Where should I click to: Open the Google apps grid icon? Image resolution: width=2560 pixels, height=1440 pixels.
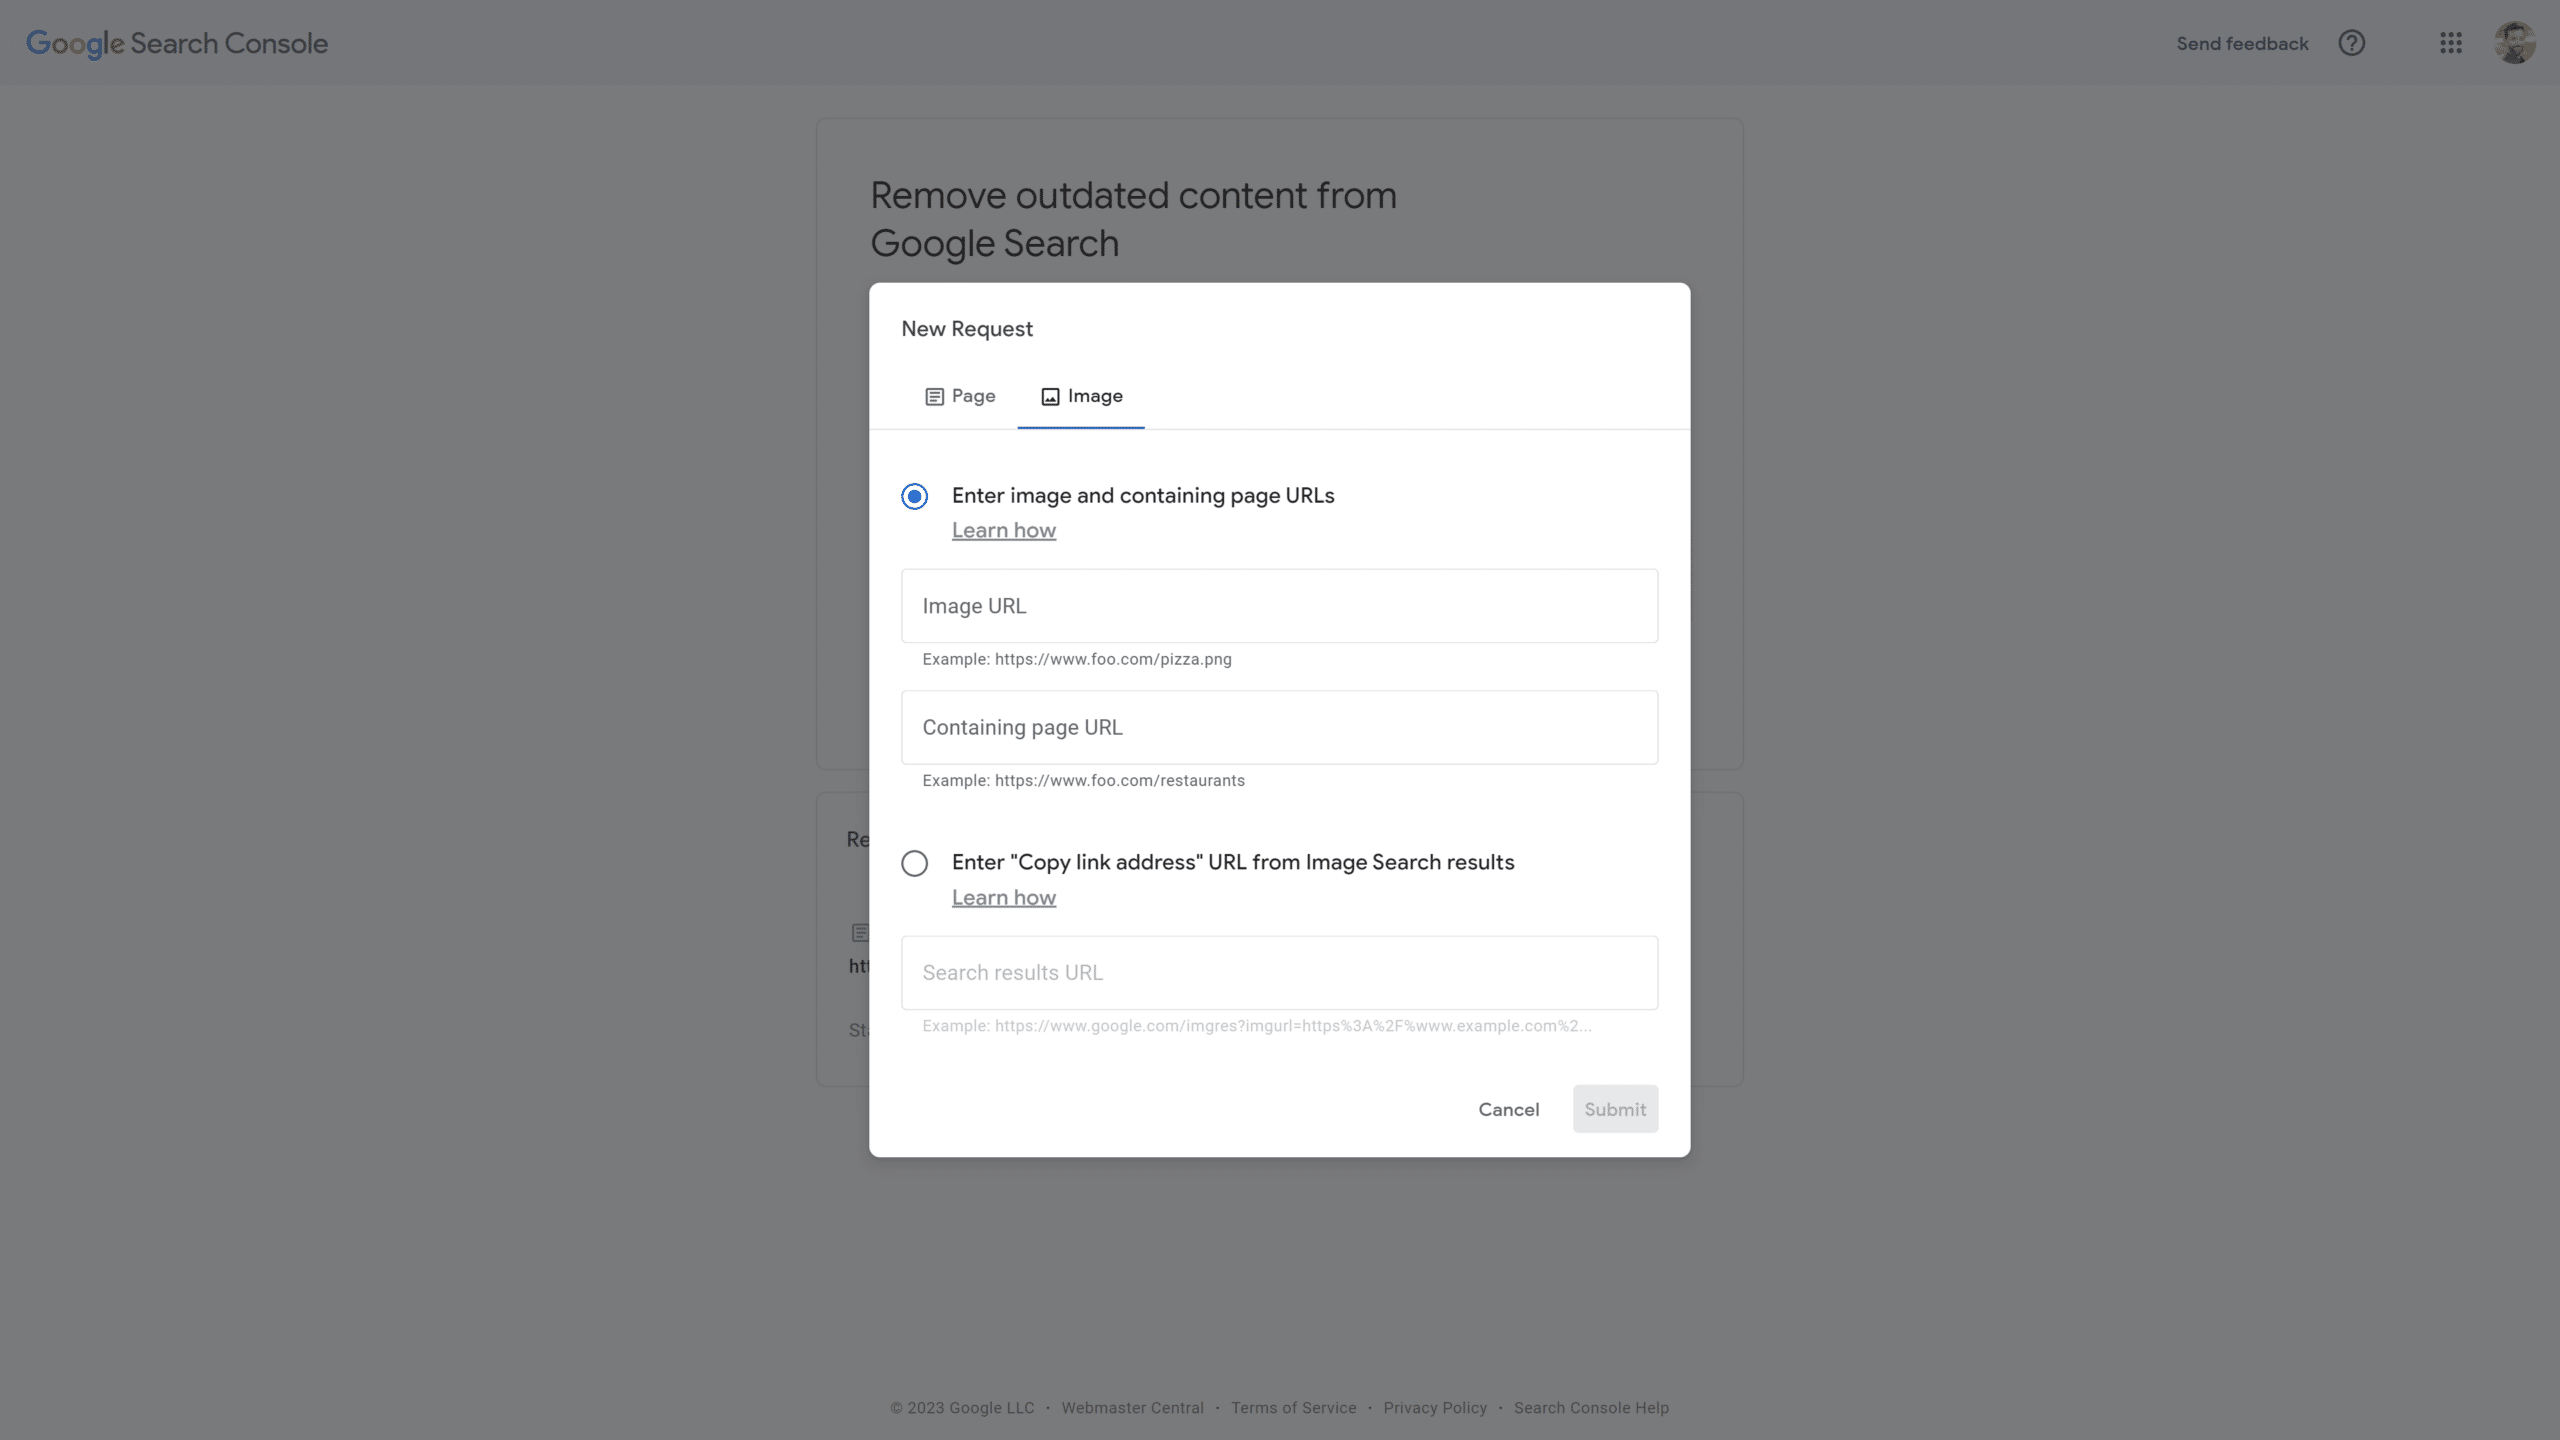pyautogui.click(x=2450, y=43)
